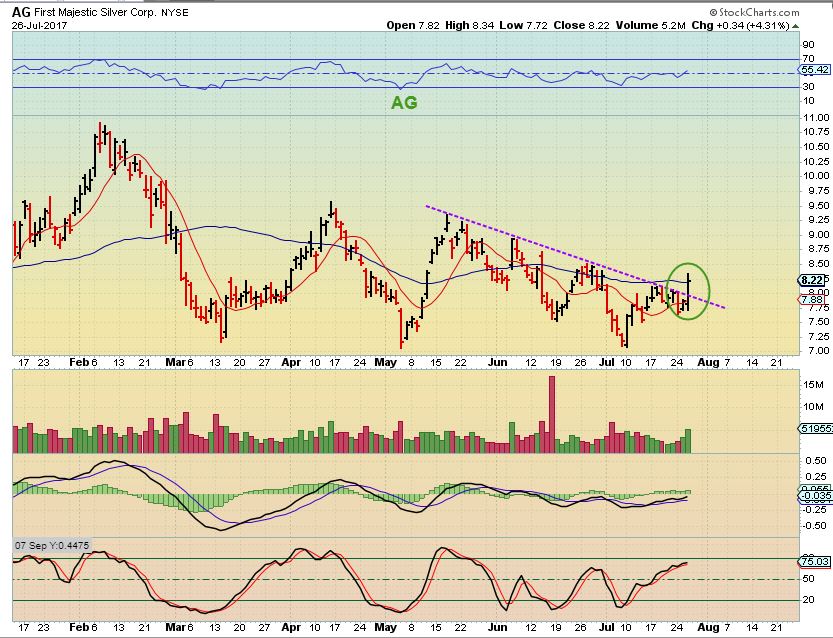Screen dimensions: 833x638
Task: Click the Chg +0.34 (+4.31%) value
Action: [x=740, y=25]
